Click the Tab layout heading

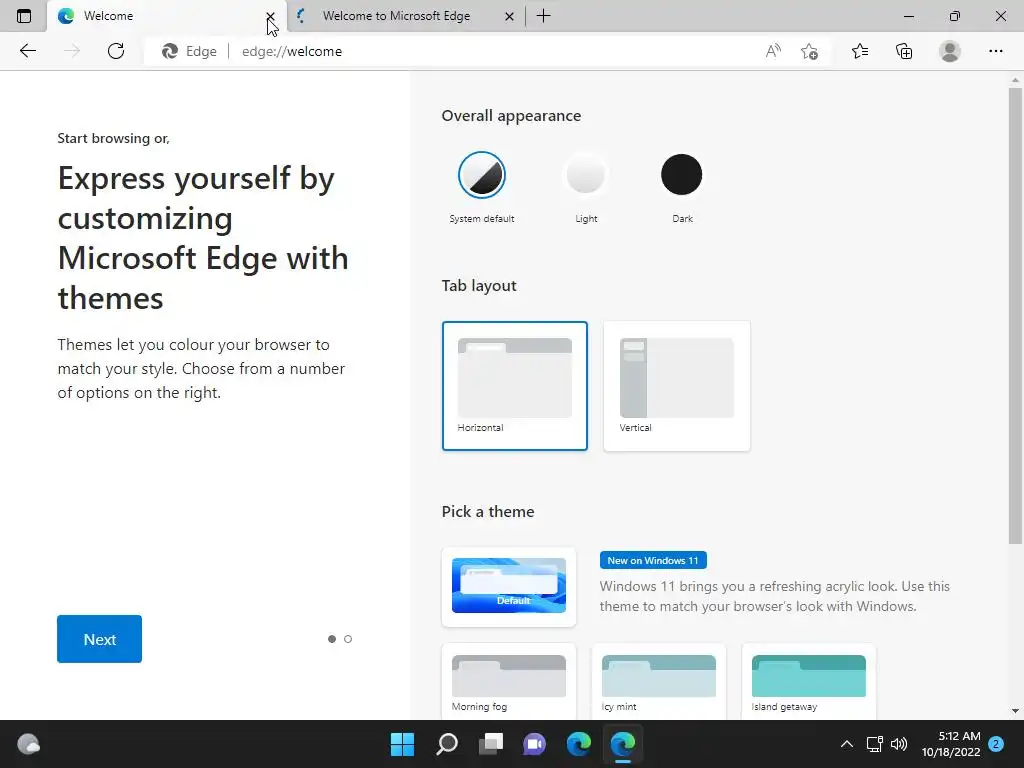pyautogui.click(x=479, y=285)
